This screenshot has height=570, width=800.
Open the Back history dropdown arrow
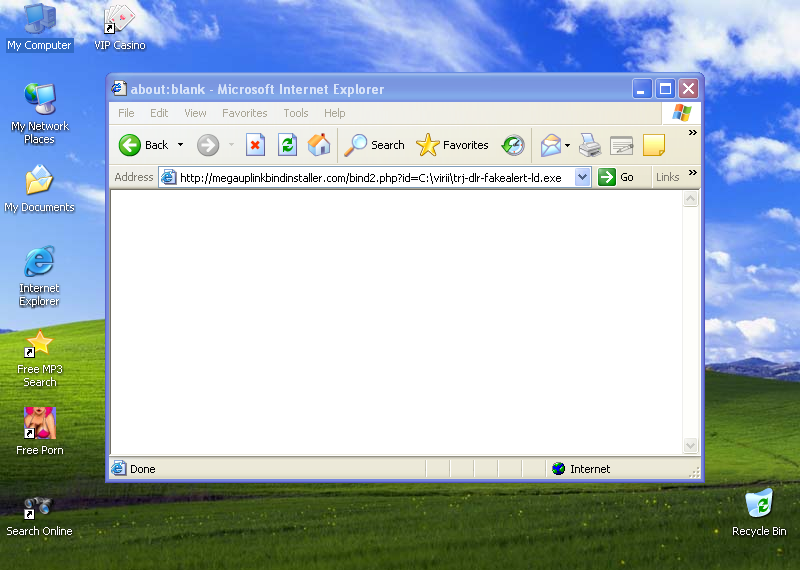click(x=180, y=145)
